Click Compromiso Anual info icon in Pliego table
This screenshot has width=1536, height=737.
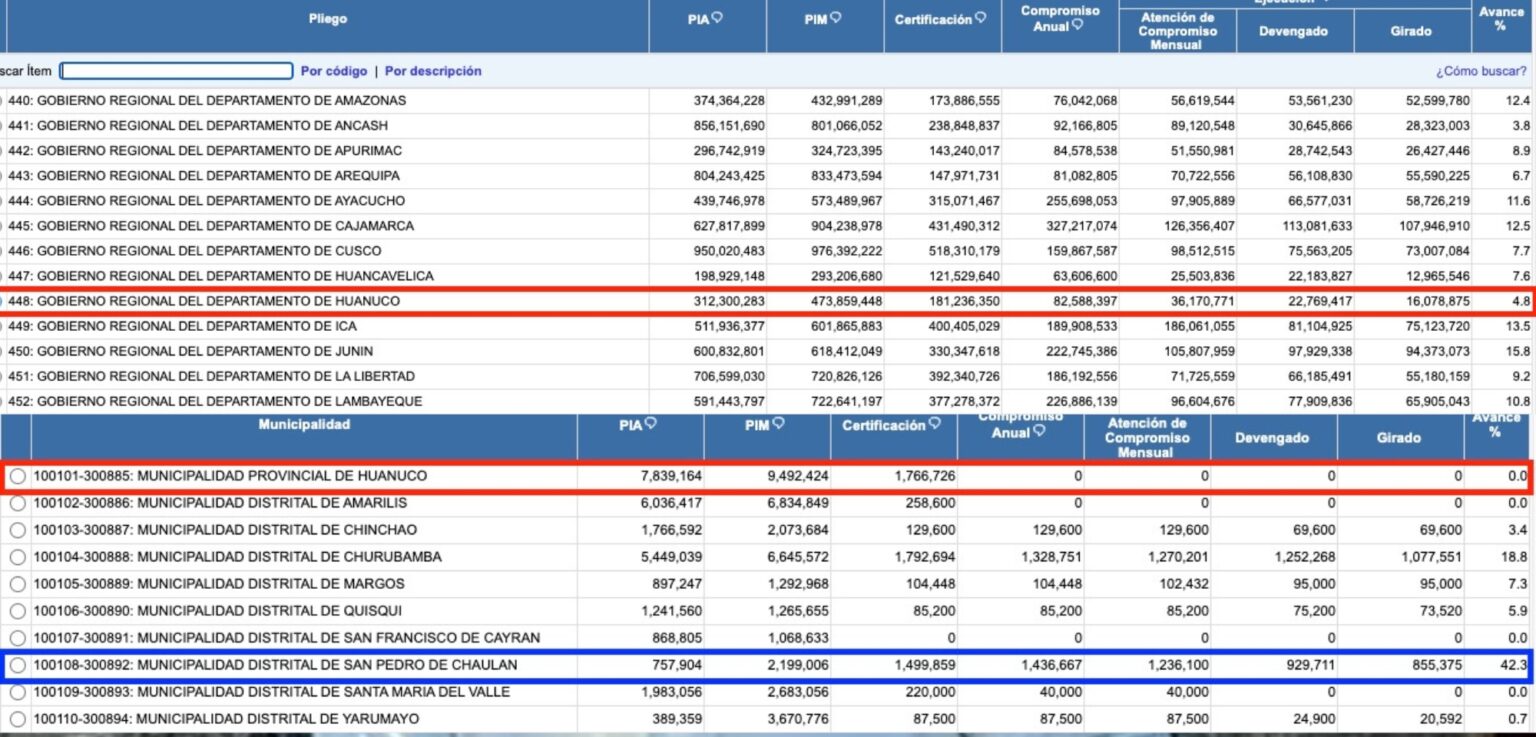click(1077, 25)
